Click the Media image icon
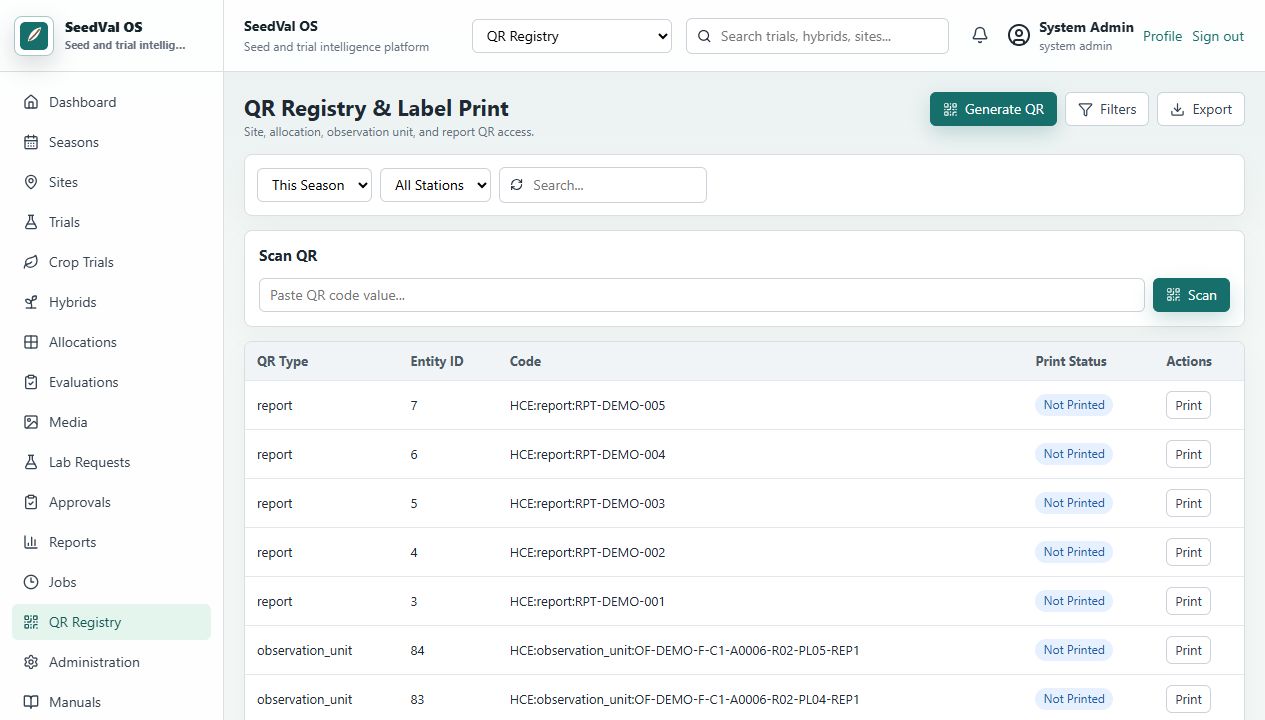The height and width of the screenshot is (720, 1265). click(31, 422)
